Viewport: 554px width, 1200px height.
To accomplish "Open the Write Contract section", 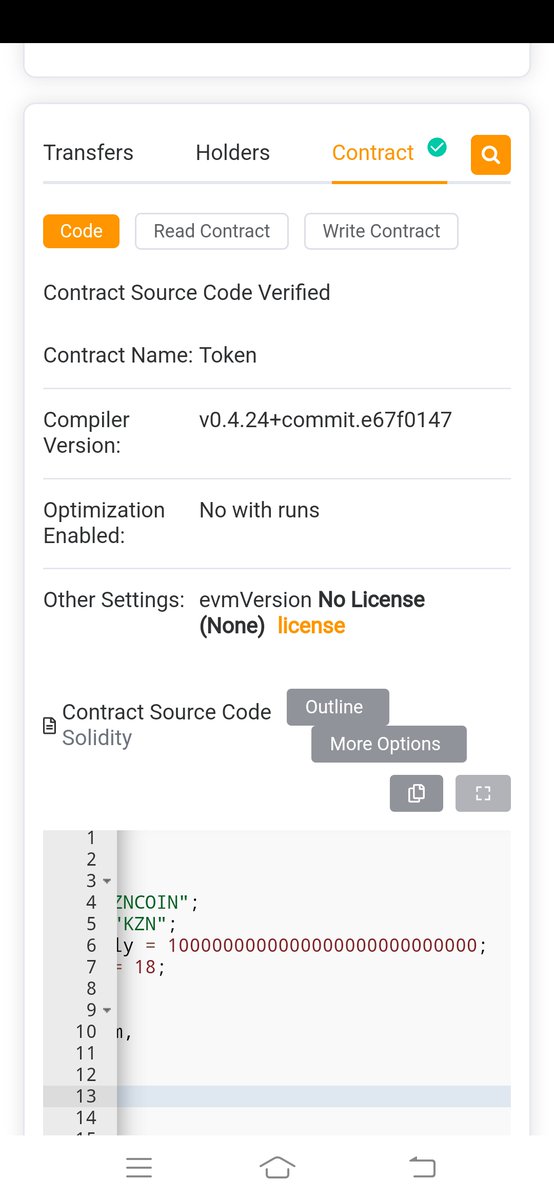I will point(381,231).
